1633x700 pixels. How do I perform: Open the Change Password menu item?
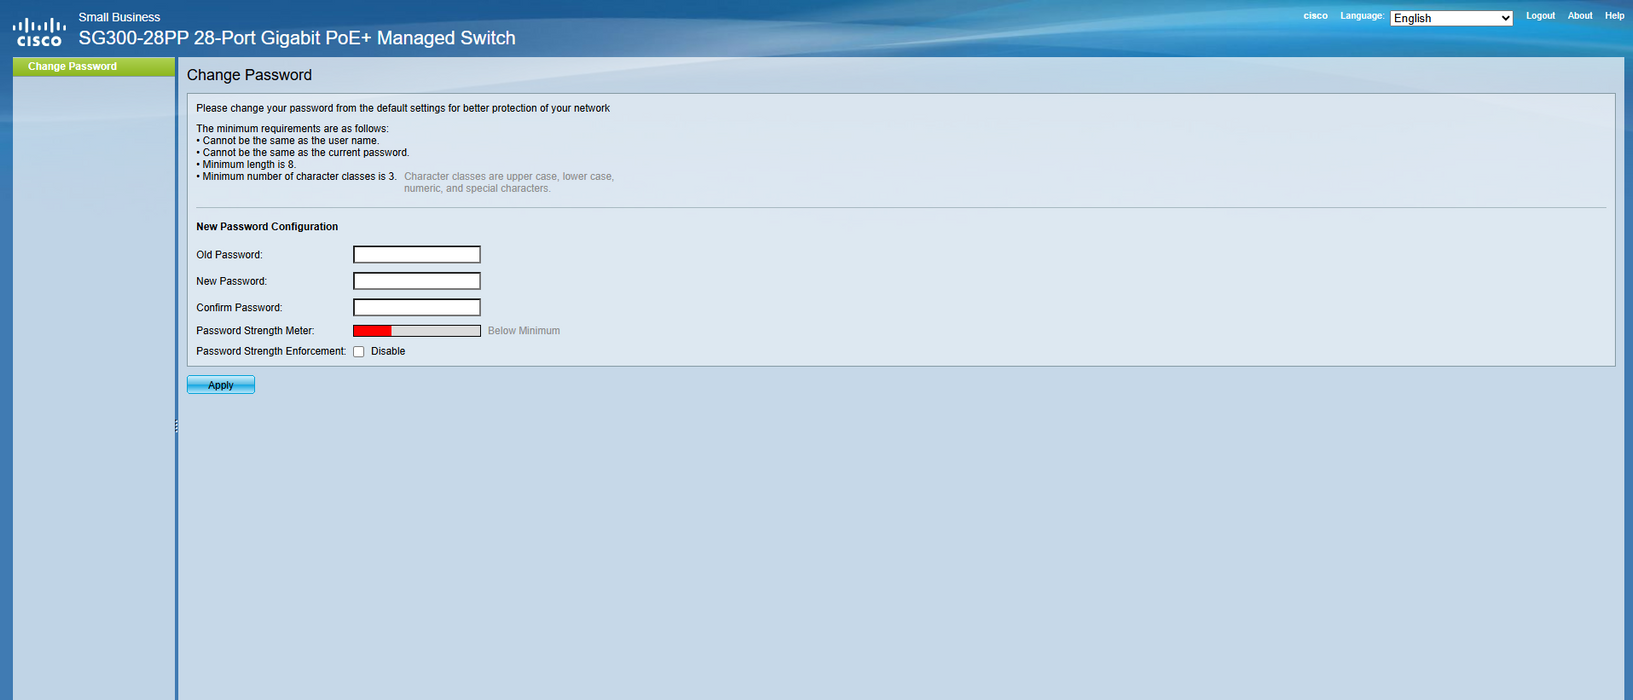pos(94,66)
